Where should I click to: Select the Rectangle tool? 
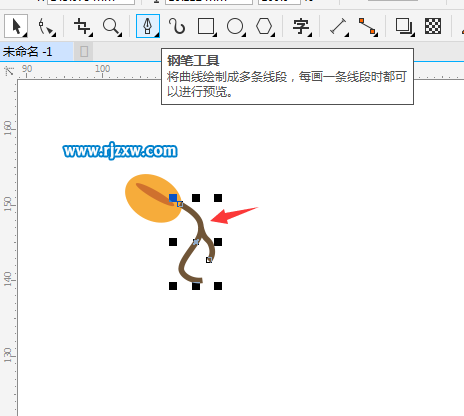[207, 26]
